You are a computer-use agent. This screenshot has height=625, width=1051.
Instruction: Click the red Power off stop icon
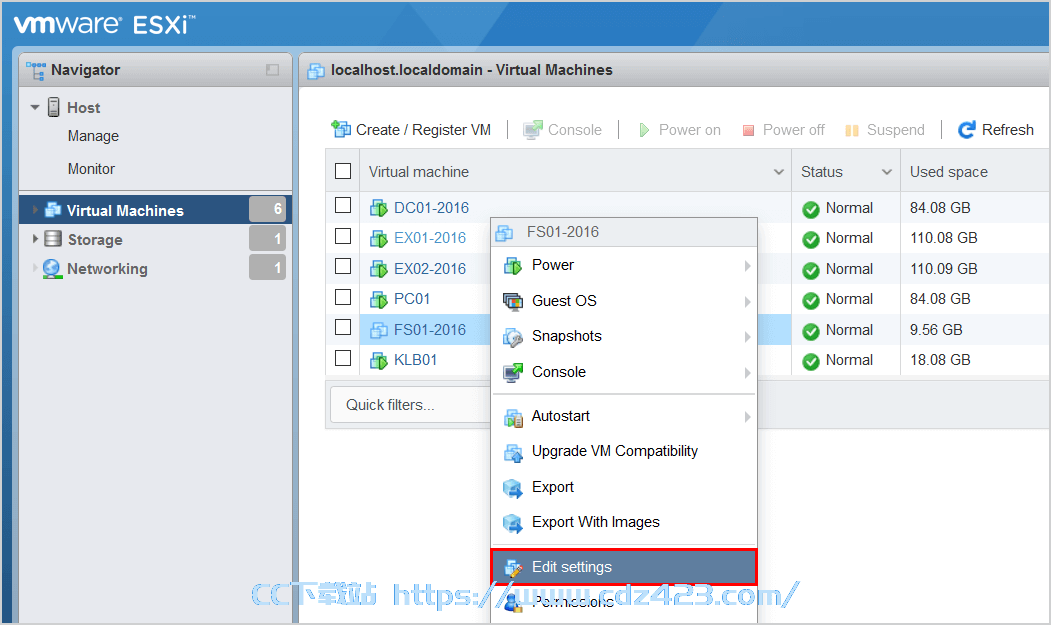749,130
